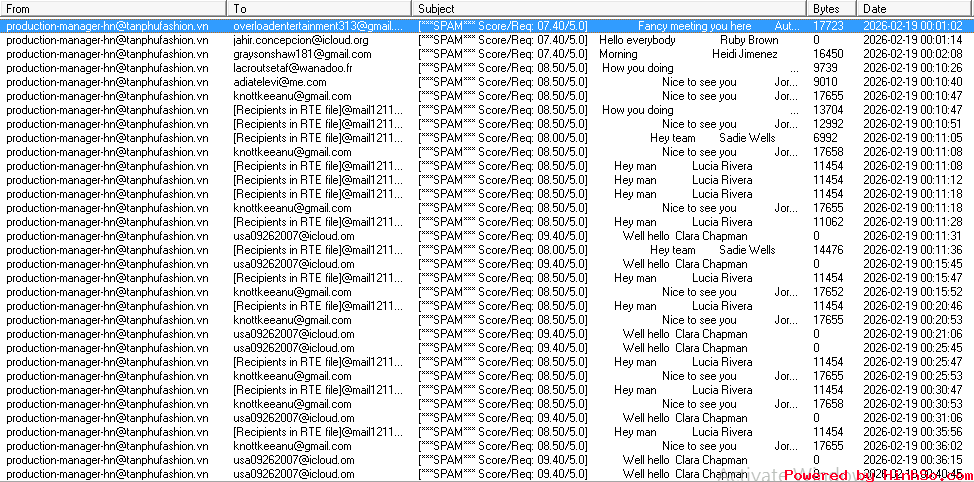The height and width of the screenshot is (482, 974).
Task: Open the 'Fancy meeting you here' subject
Action: [694, 26]
